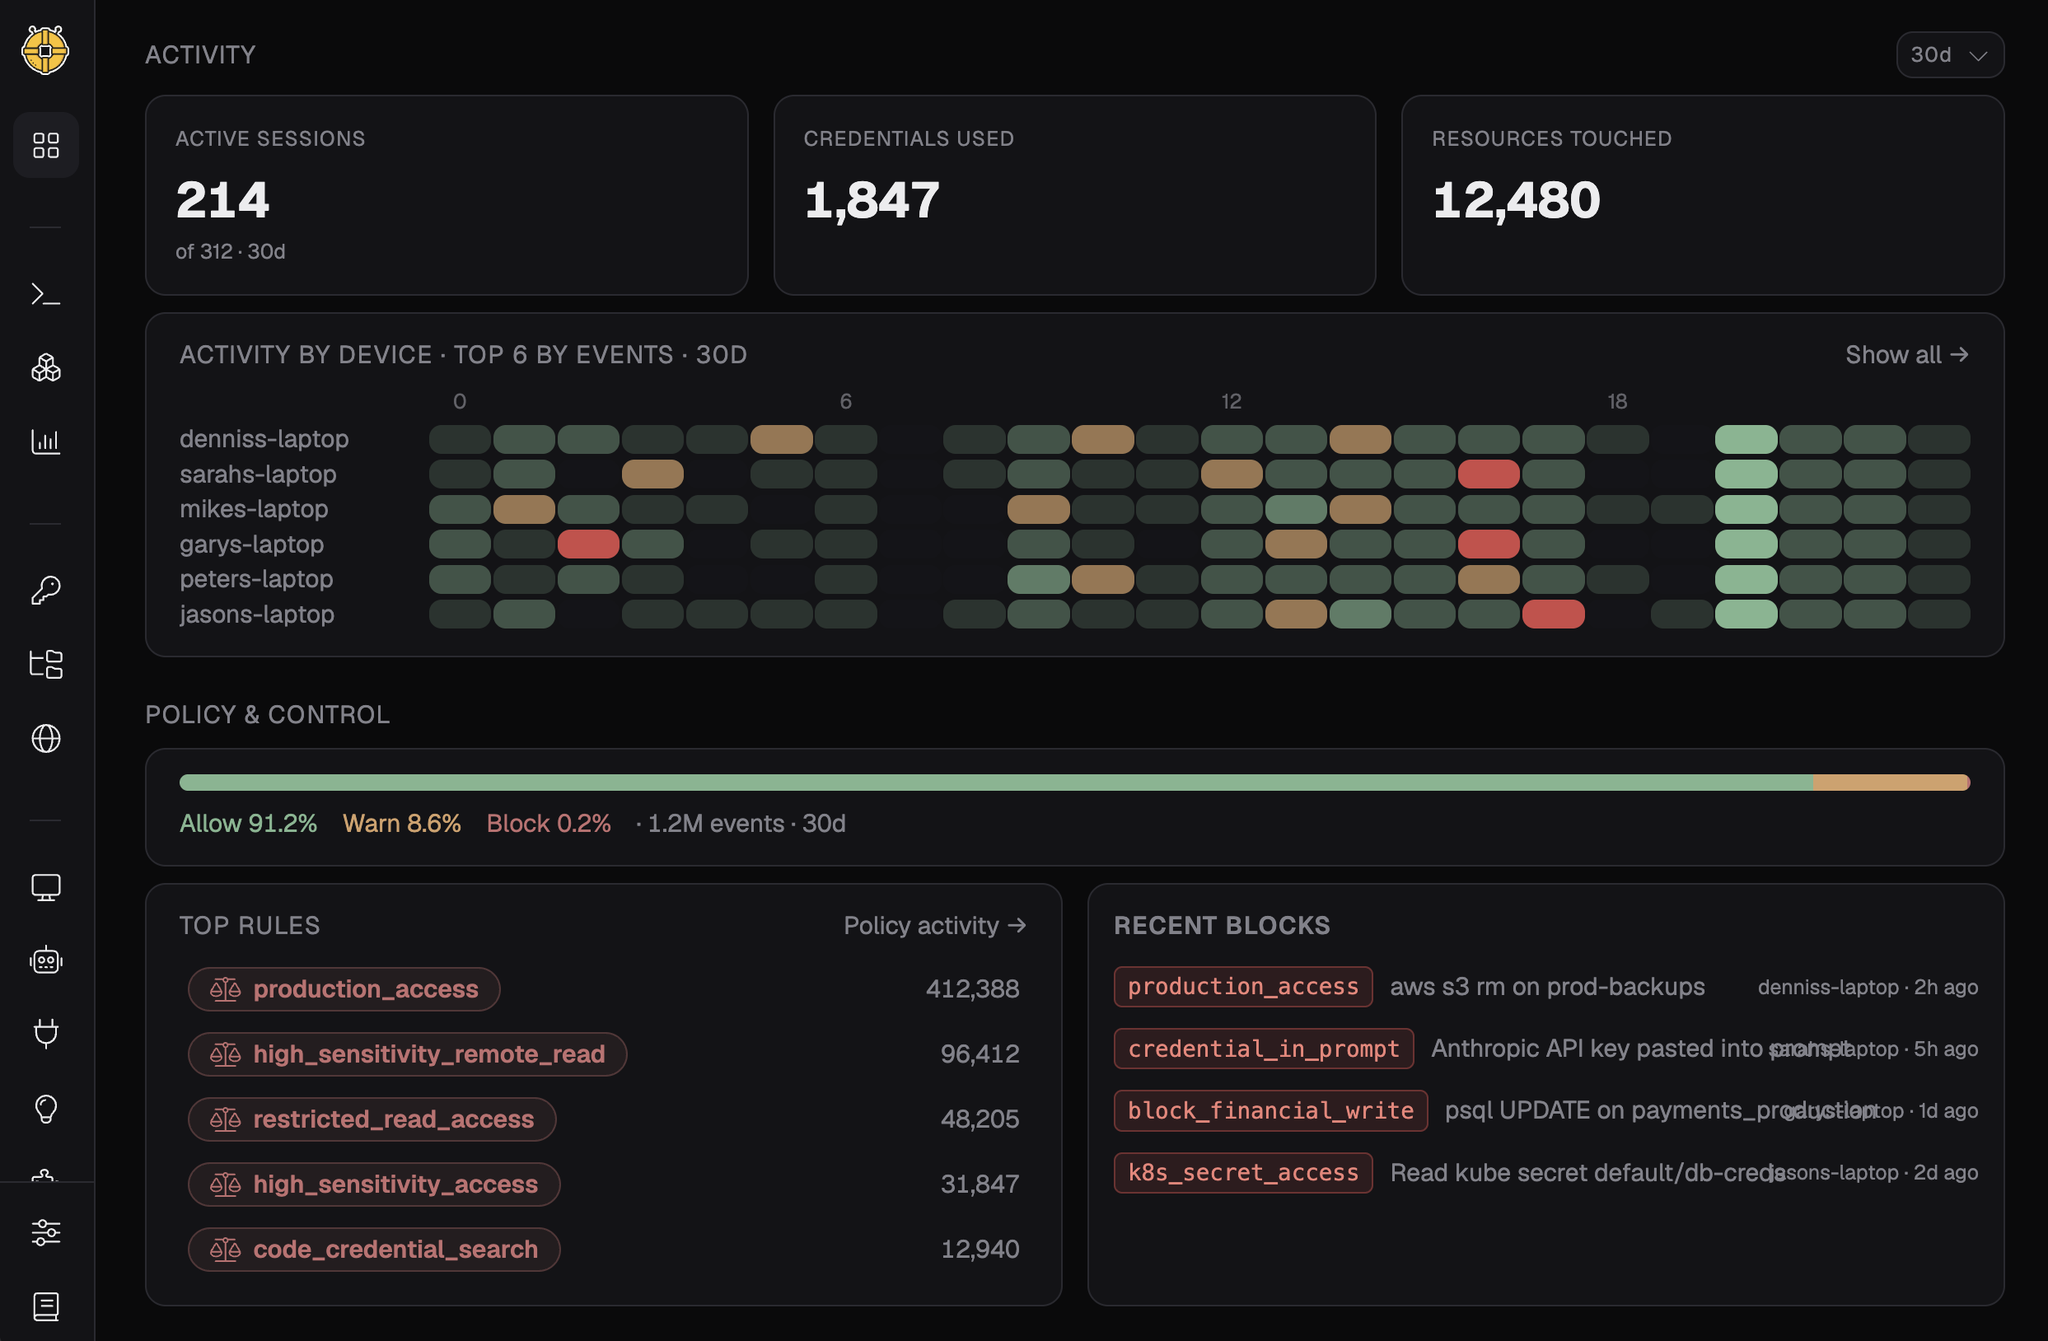Image resolution: width=2048 pixels, height=1341 pixels.
Task: Click the orange app logo icon
Action: click(46, 50)
